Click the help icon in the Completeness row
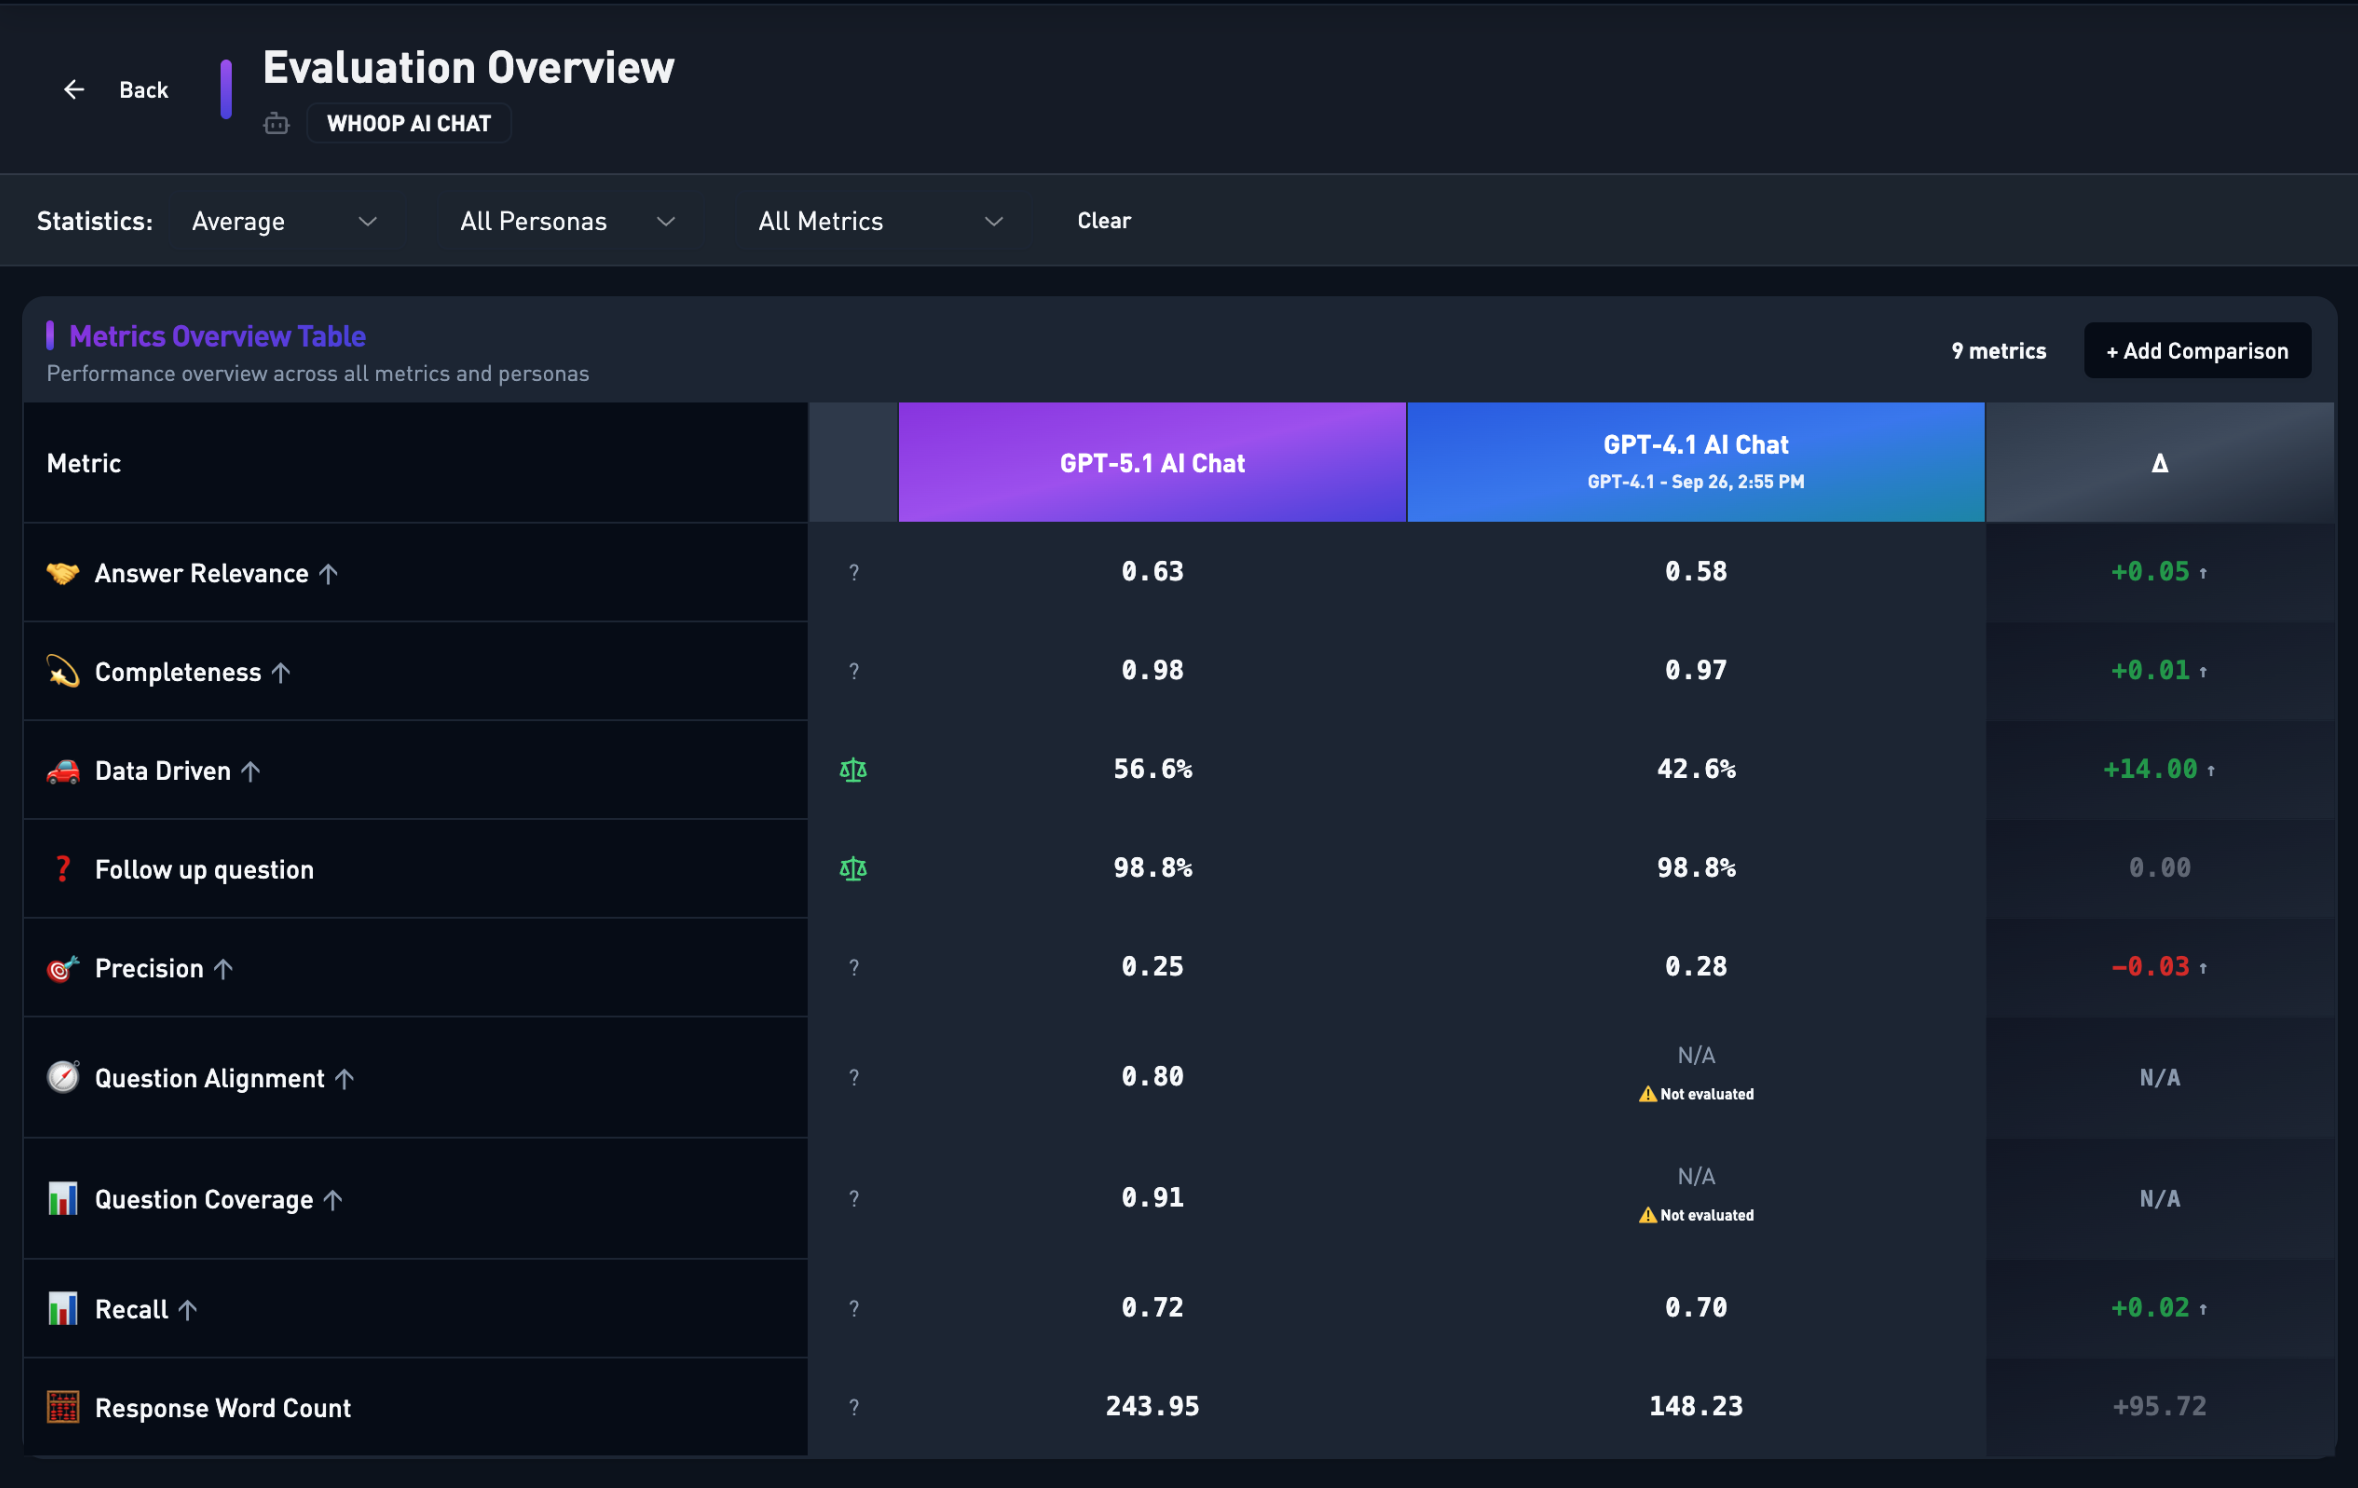 pos(854,672)
